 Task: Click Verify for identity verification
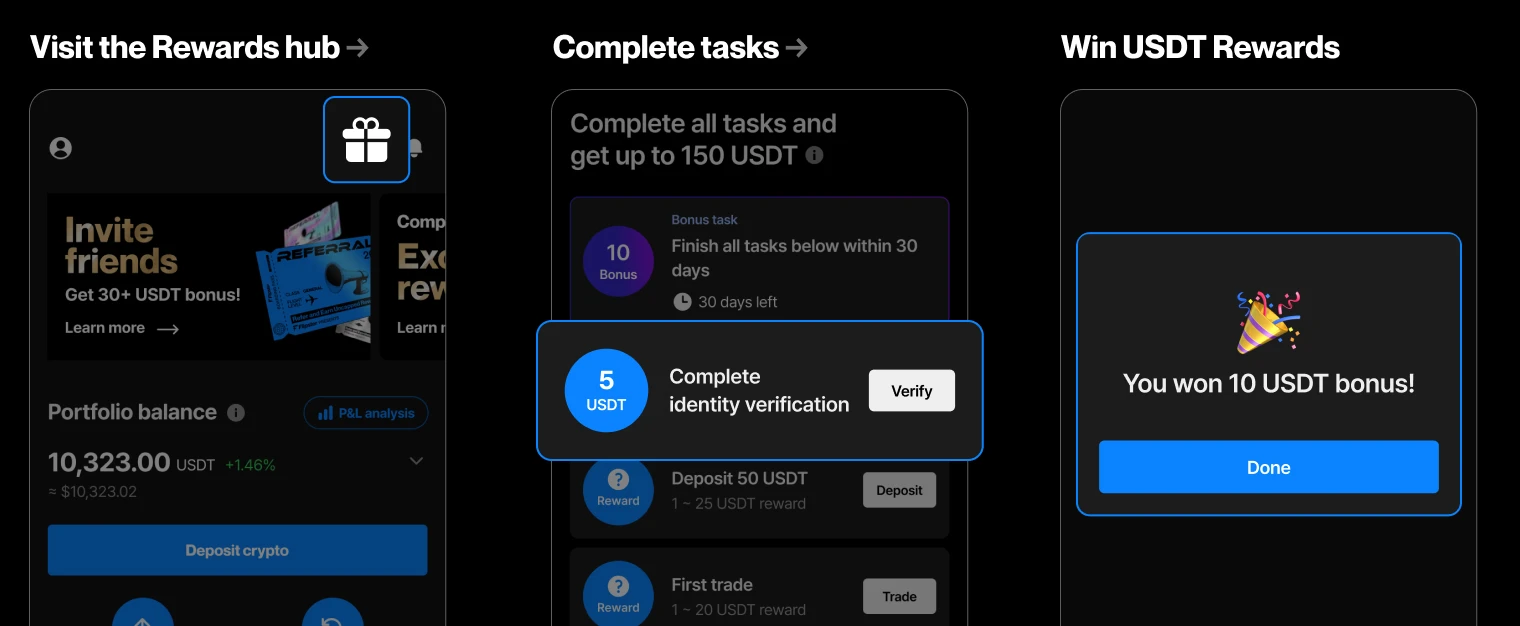tap(911, 391)
